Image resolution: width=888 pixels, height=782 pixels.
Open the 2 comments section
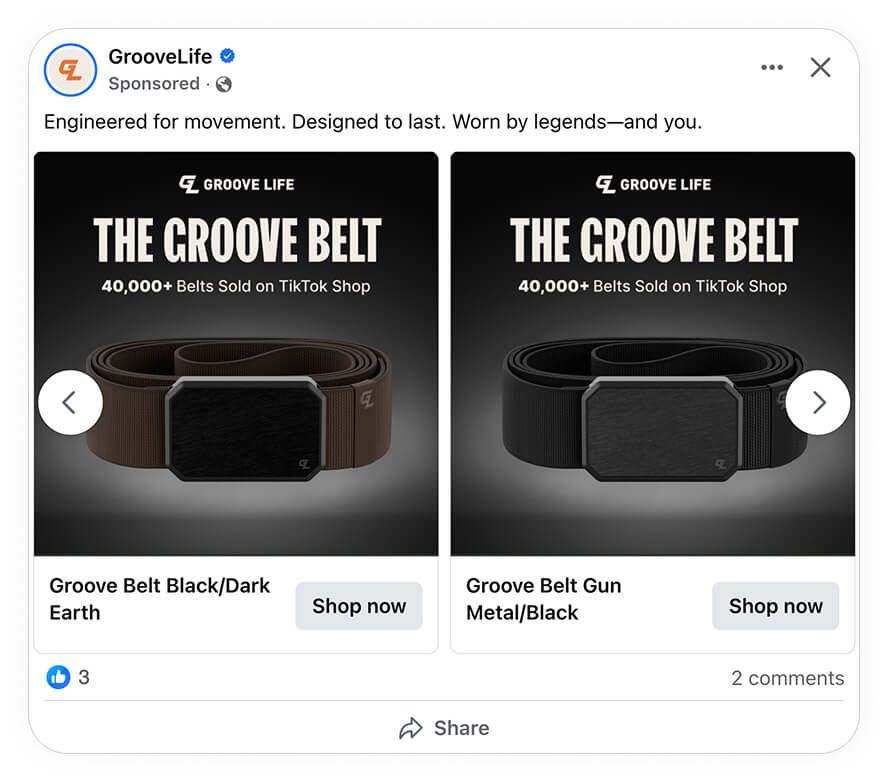coord(788,677)
